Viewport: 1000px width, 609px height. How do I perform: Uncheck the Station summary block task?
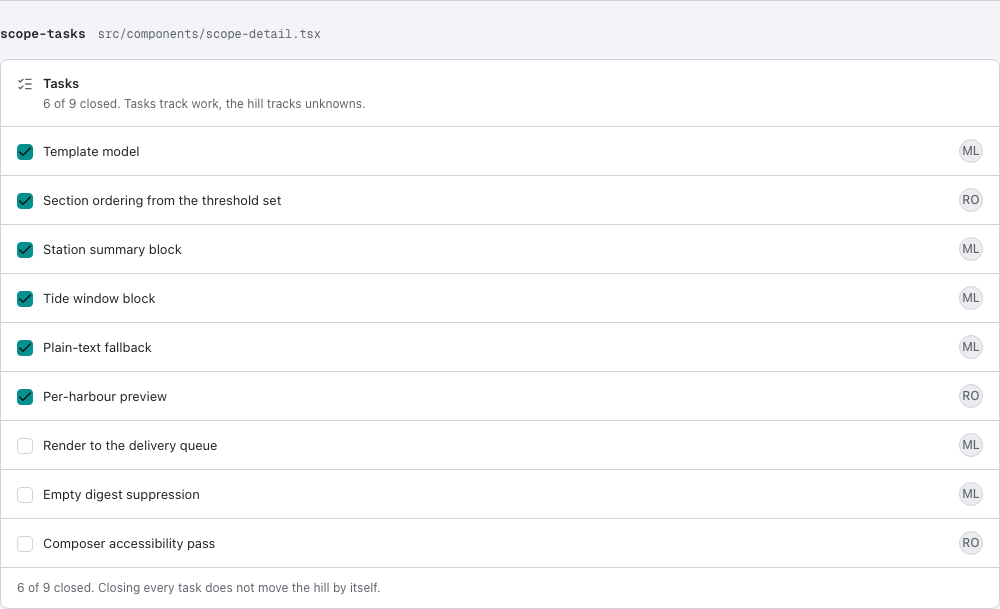coord(25,250)
